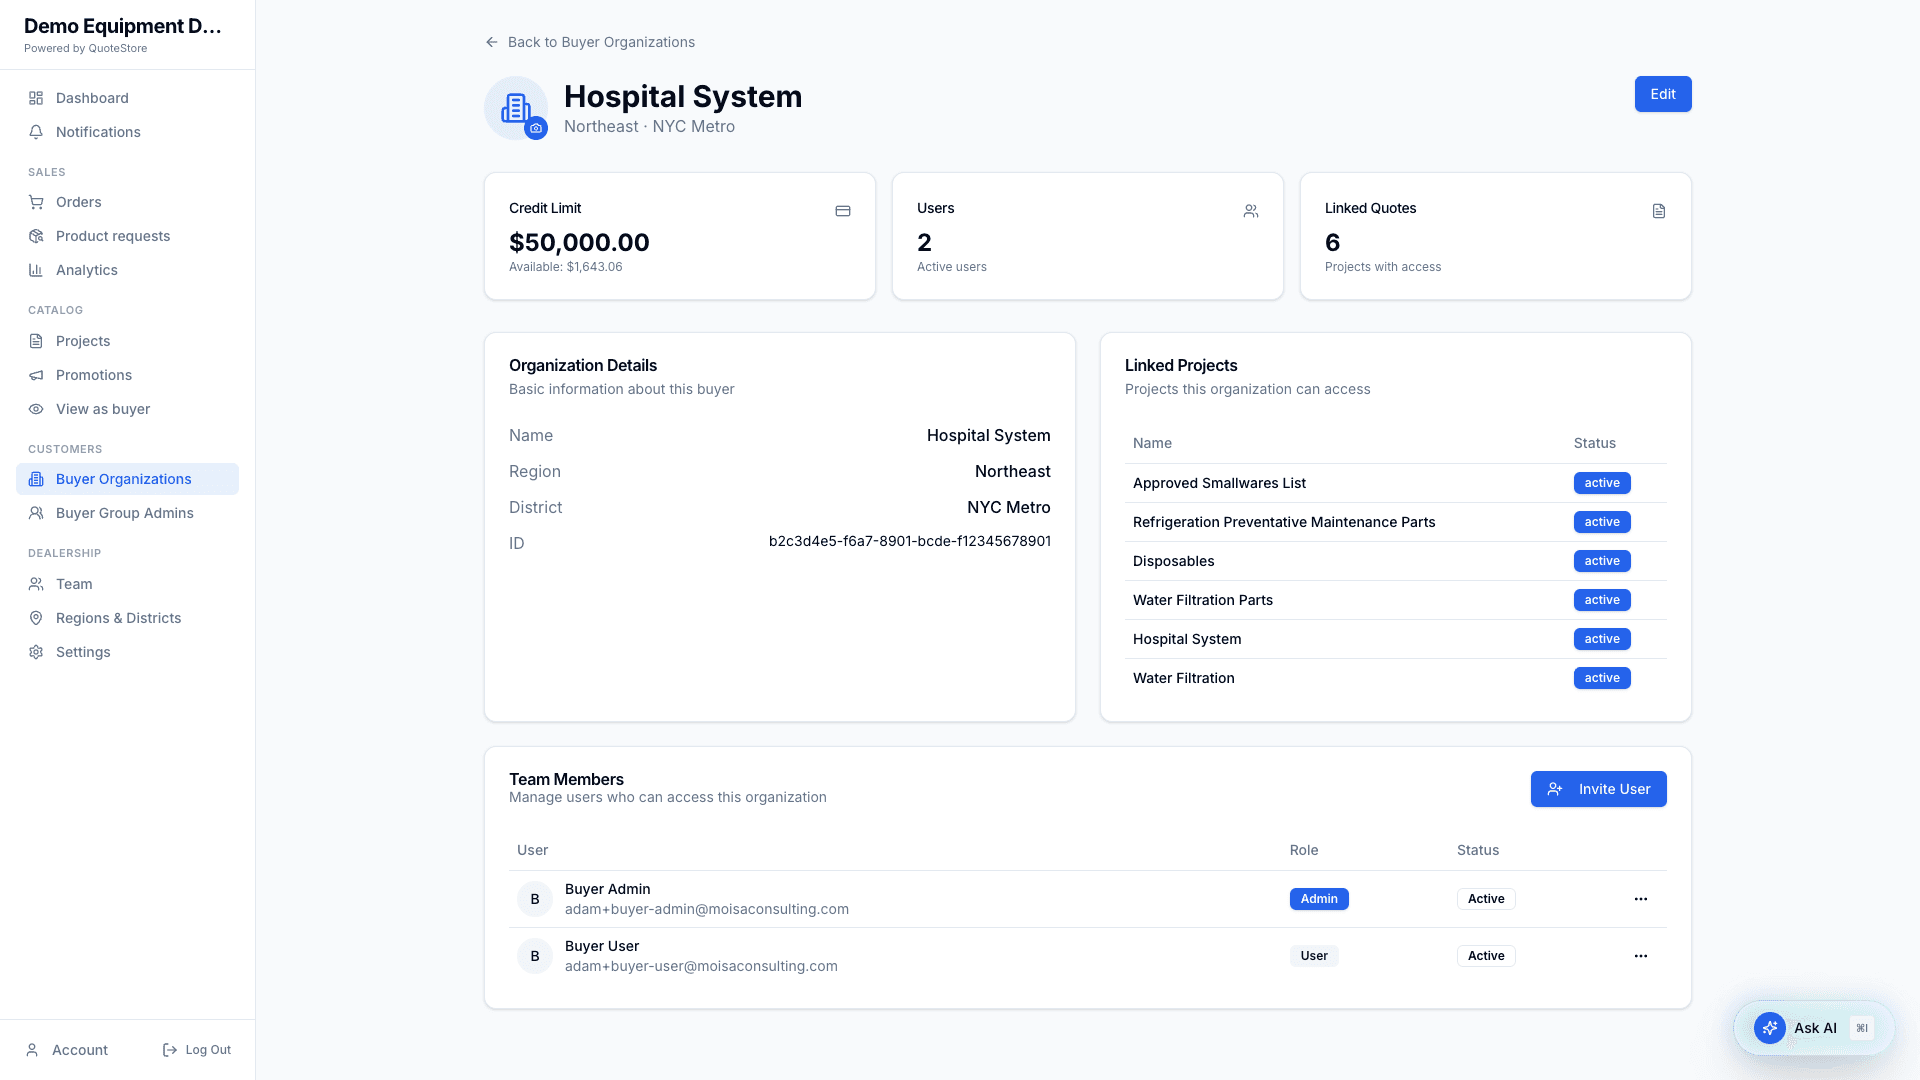Click the Approved Smallwares List project row
Viewport: 1920px width, 1080px height.
[x=1395, y=483]
